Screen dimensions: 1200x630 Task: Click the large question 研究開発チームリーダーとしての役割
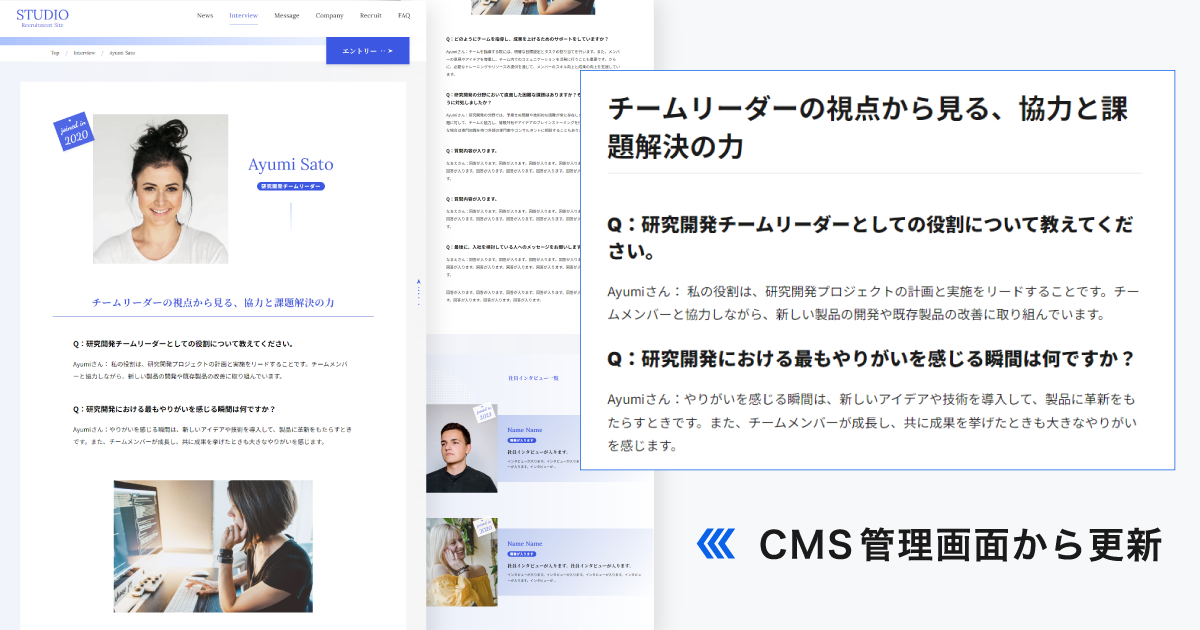871,237
